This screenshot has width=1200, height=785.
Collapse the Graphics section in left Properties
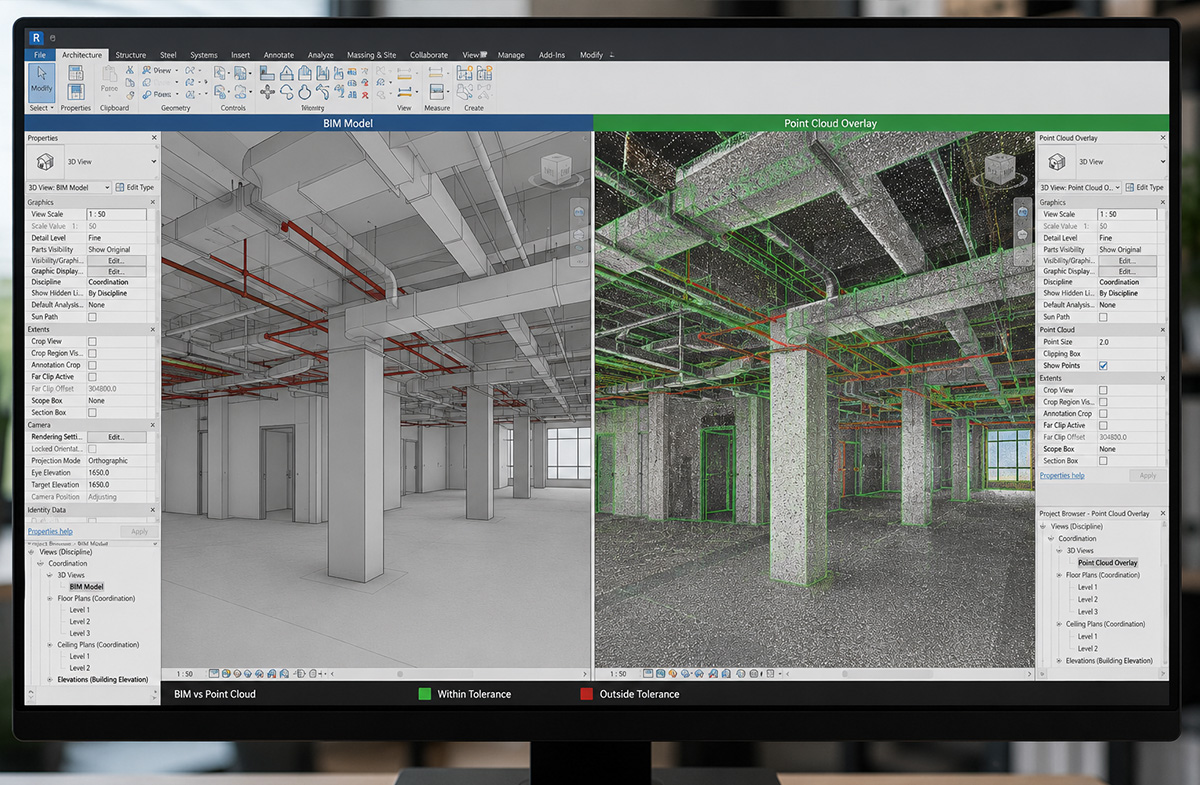[155, 202]
